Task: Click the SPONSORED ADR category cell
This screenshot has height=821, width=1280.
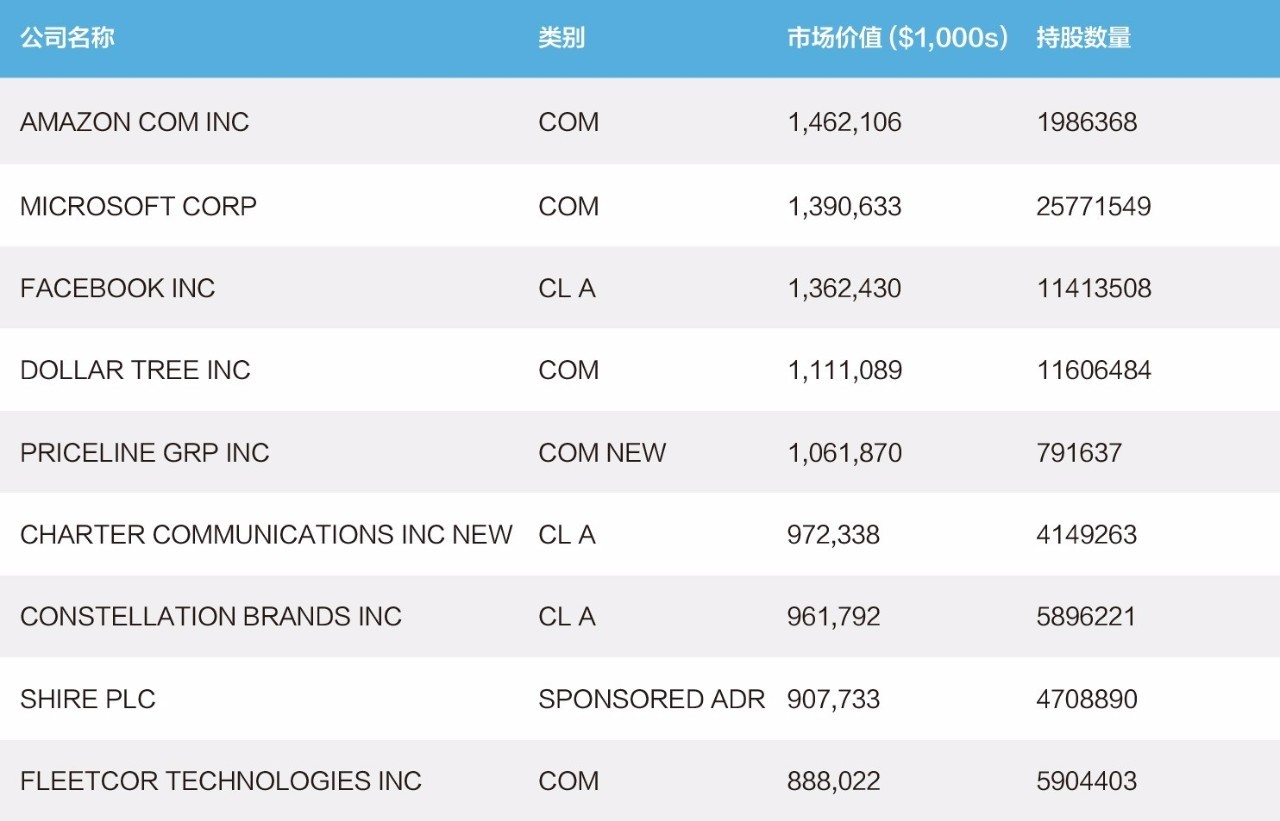Action: click(x=651, y=699)
